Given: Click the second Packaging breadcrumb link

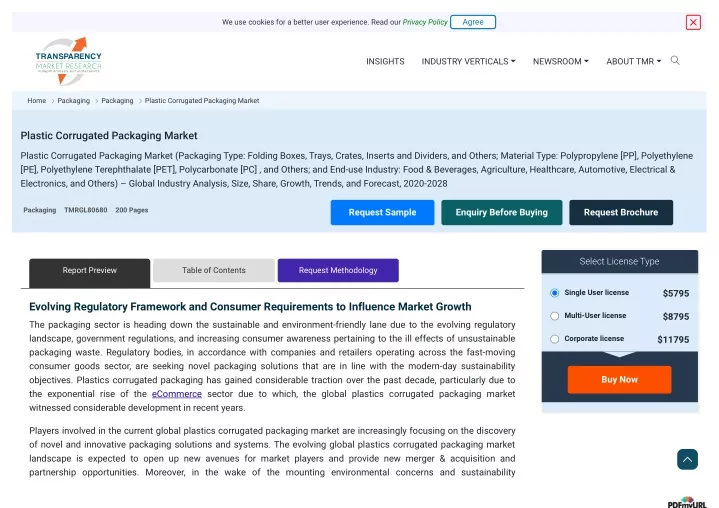Looking at the screenshot, I should tap(117, 101).
